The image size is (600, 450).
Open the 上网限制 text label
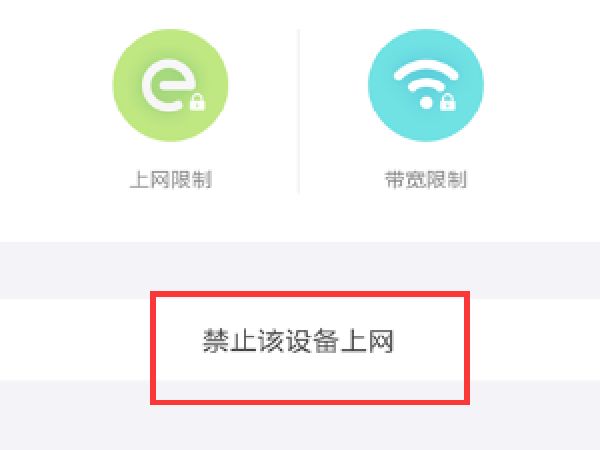[x=171, y=179]
